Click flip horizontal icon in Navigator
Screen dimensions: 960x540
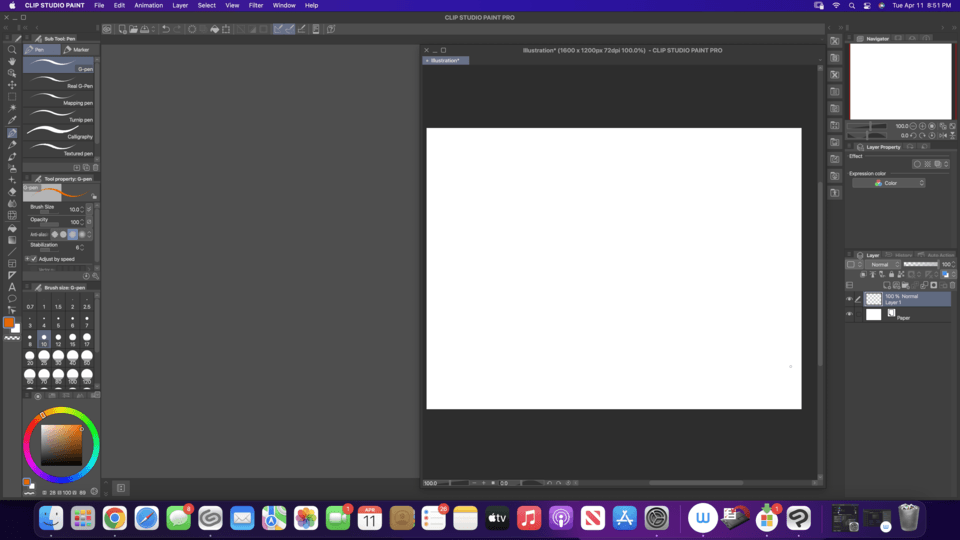pos(943,135)
